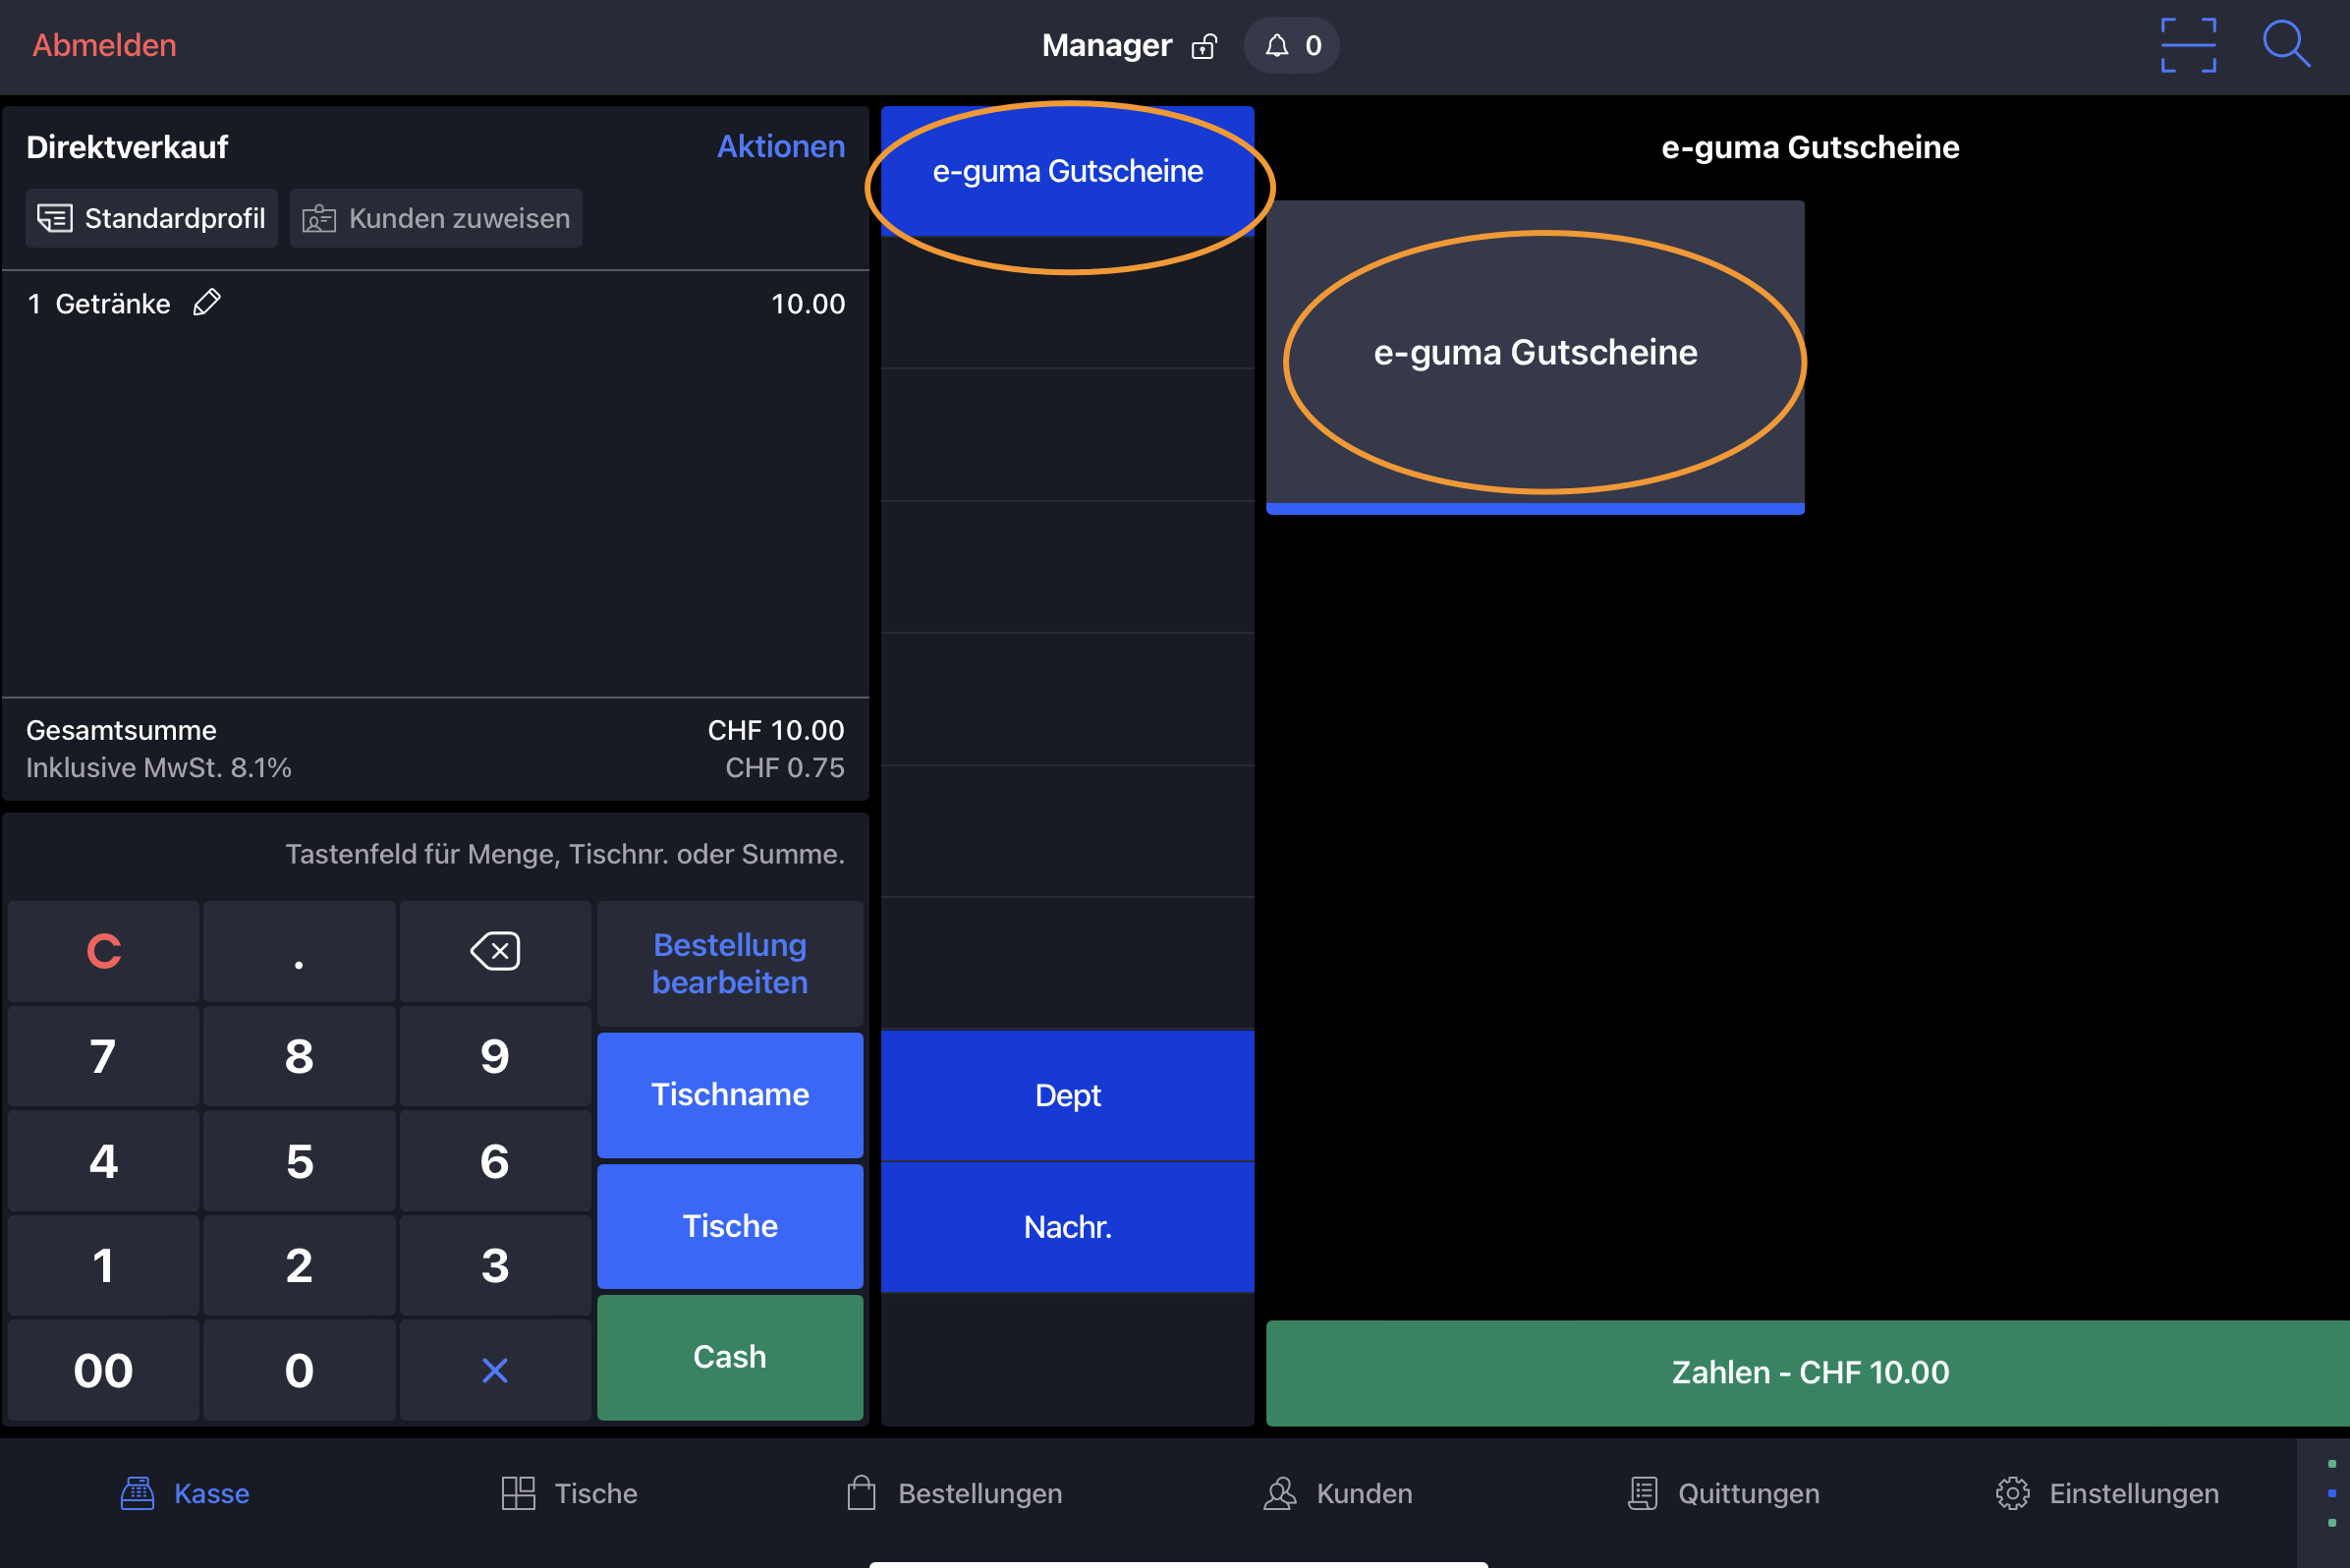The height and width of the screenshot is (1568, 2350).
Task: Tap keypad digit 5
Action: click(299, 1161)
